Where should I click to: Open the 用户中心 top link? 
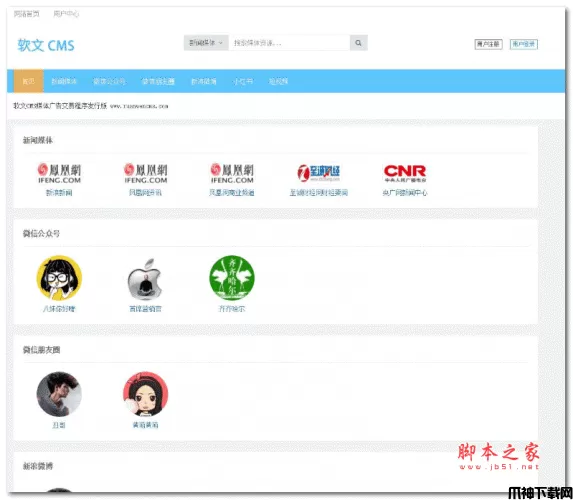(x=66, y=14)
